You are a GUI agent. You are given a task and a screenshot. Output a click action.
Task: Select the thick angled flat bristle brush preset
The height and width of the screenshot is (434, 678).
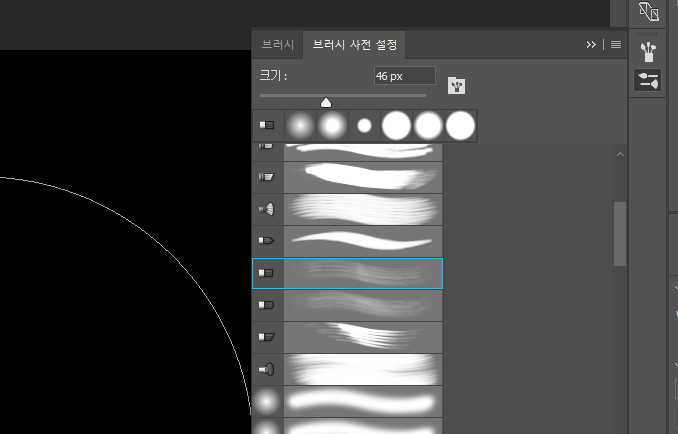click(x=347, y=177)
